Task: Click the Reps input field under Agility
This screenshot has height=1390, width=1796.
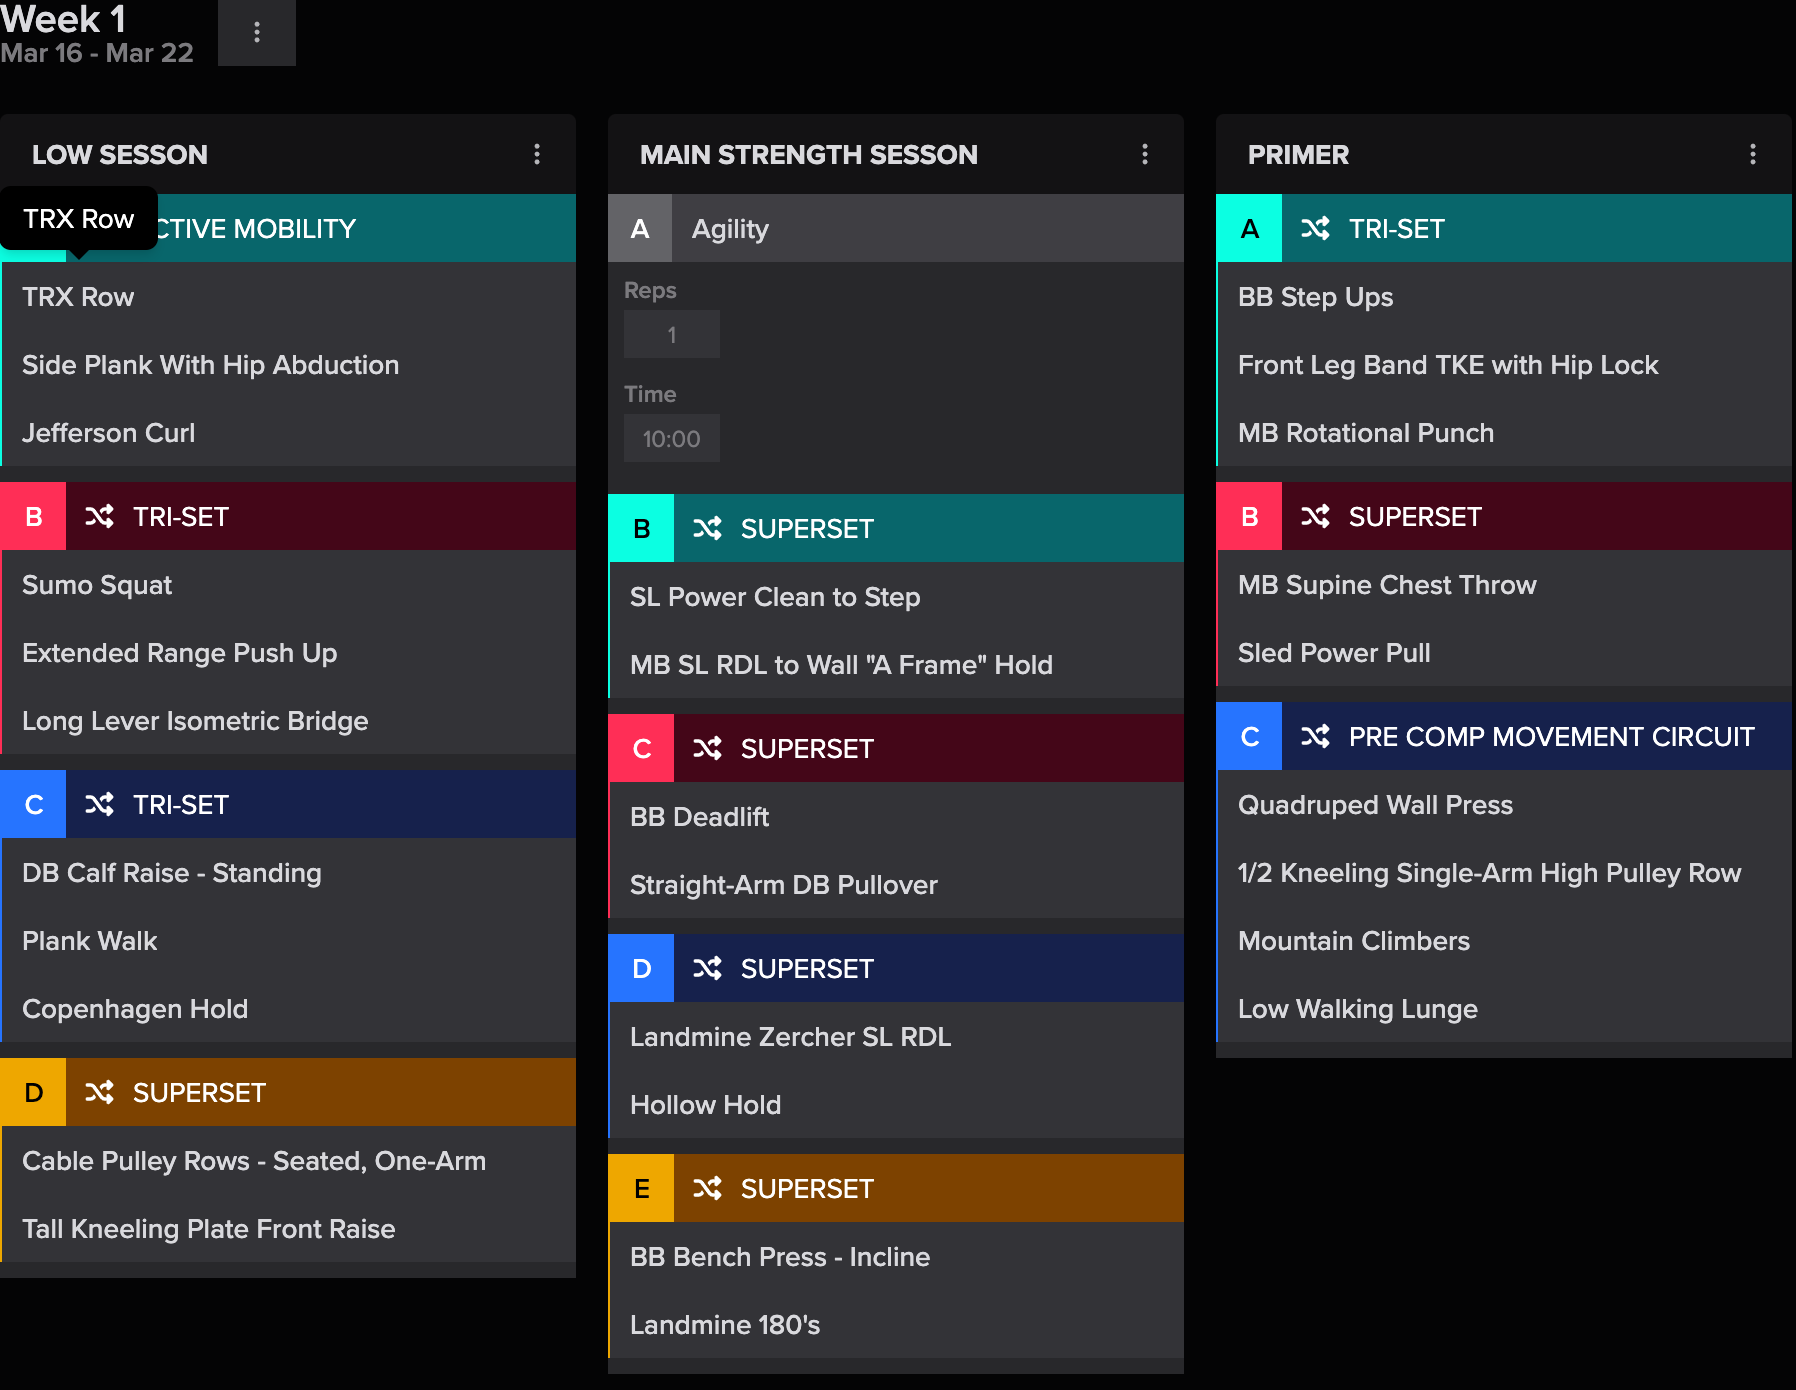Action: [672, 334]
